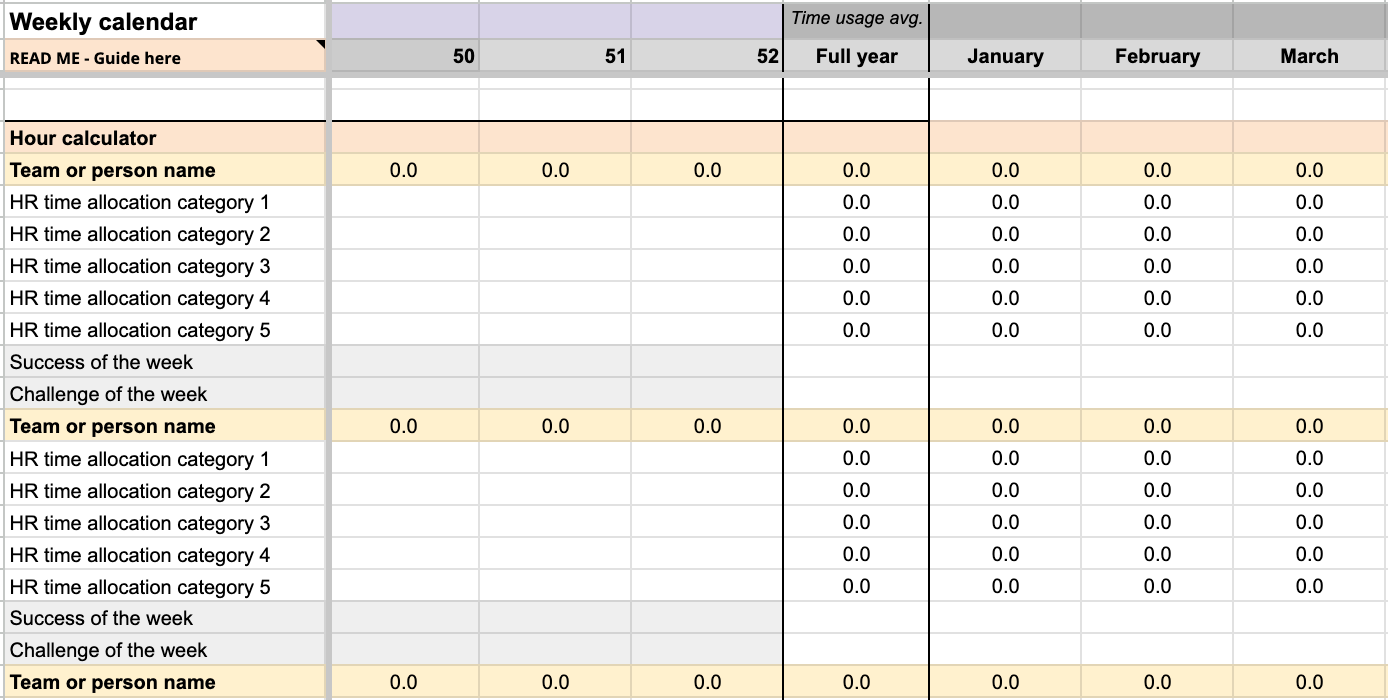1388x700 pixels.
Task: Click week 51 total in bottom Team row
Action: [555, 682]
